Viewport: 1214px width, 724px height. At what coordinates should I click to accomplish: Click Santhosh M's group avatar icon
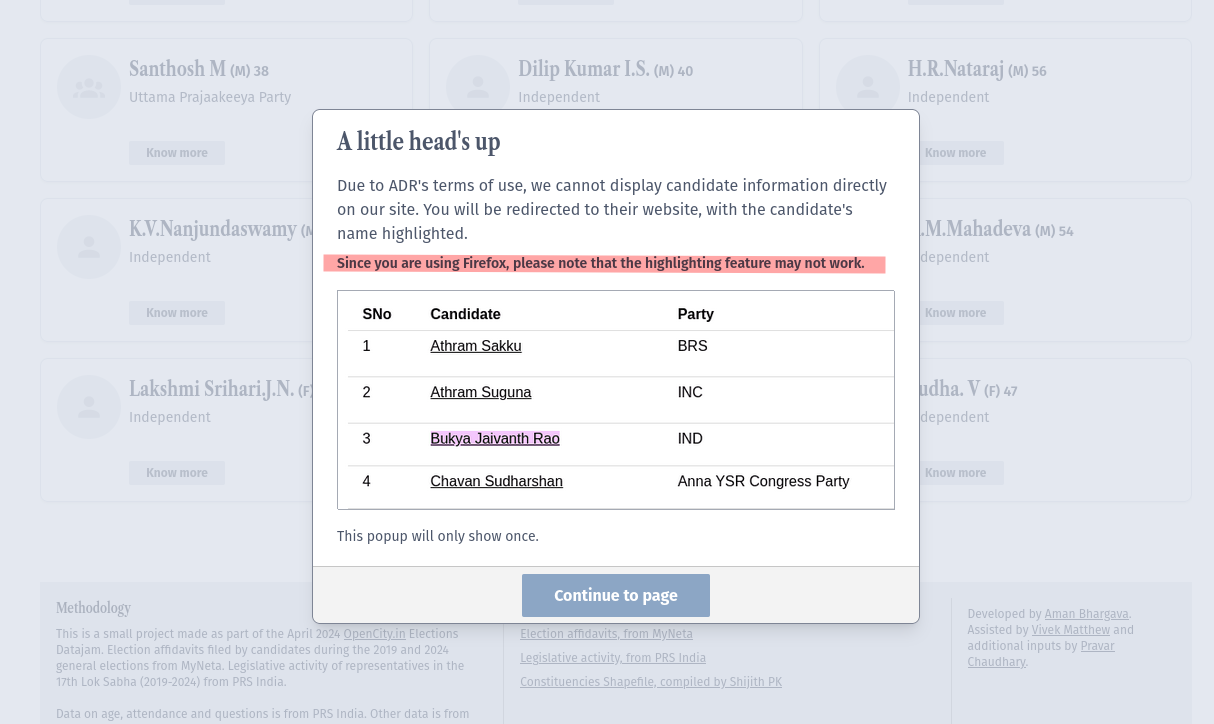pos(89,87)
